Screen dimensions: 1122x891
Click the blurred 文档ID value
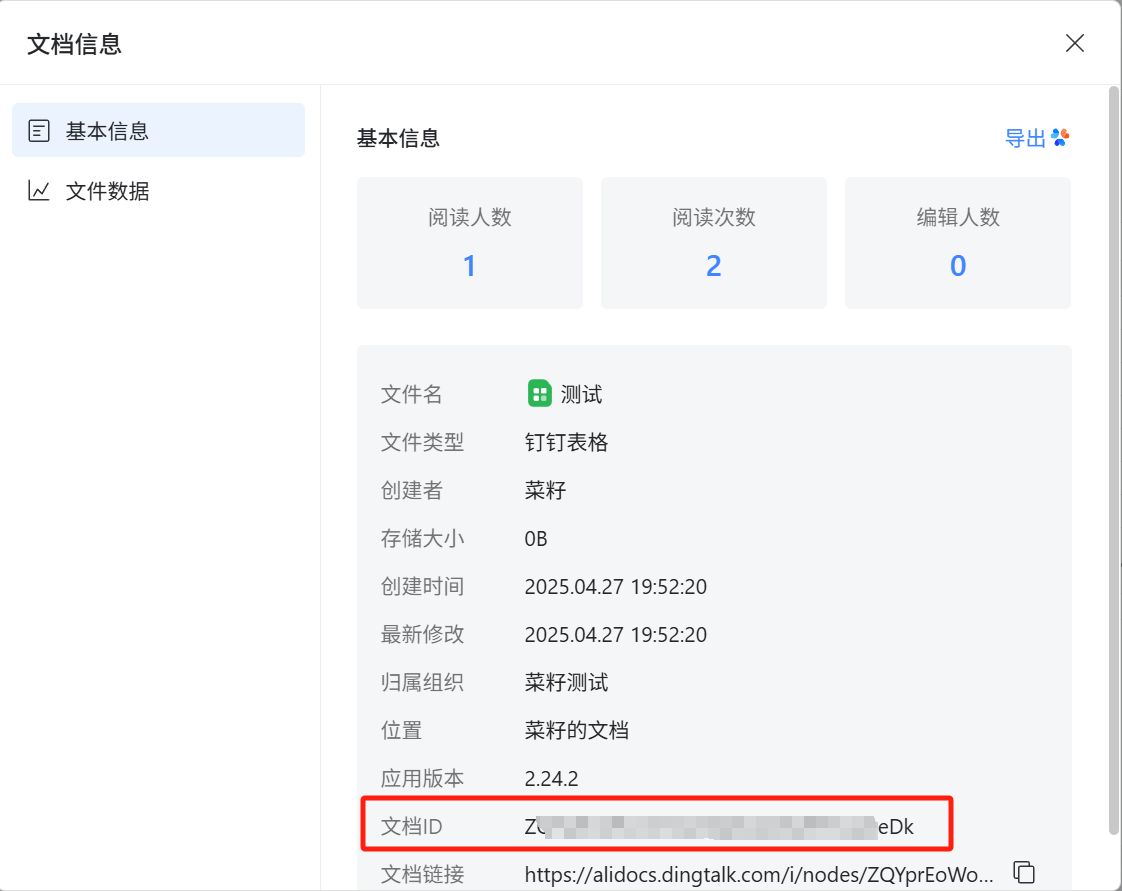[718, 827]
